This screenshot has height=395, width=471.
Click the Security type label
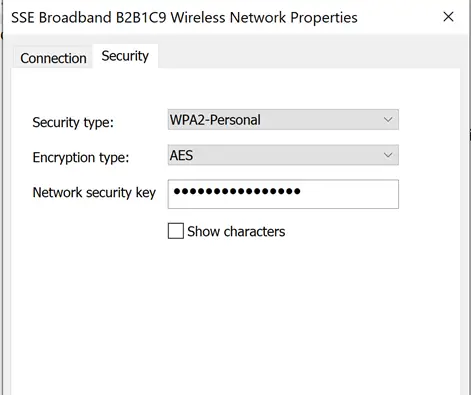click(x=73, y=122)
